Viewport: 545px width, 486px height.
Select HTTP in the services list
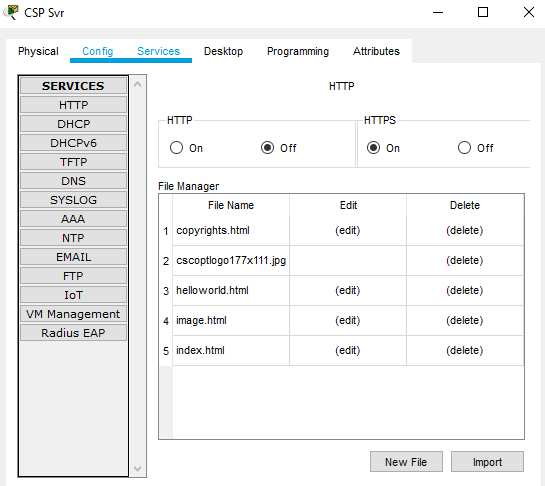tap(73, 105)
